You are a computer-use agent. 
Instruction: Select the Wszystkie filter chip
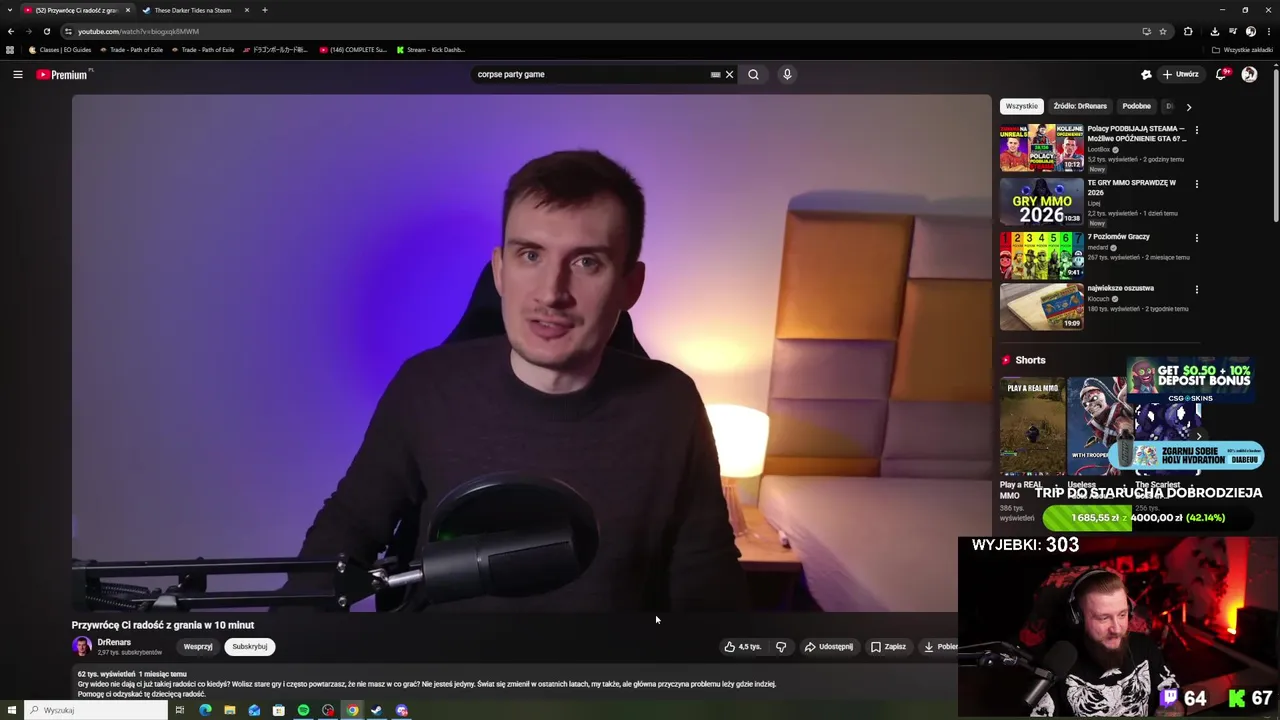[1021, 106]
